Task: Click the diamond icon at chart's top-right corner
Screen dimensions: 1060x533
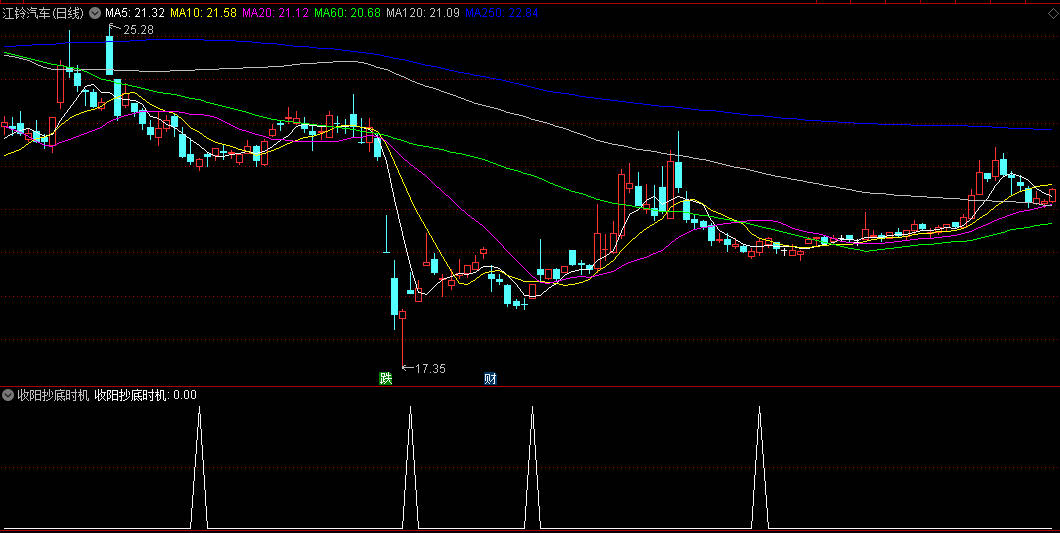Action: [x=1053, y=12]
